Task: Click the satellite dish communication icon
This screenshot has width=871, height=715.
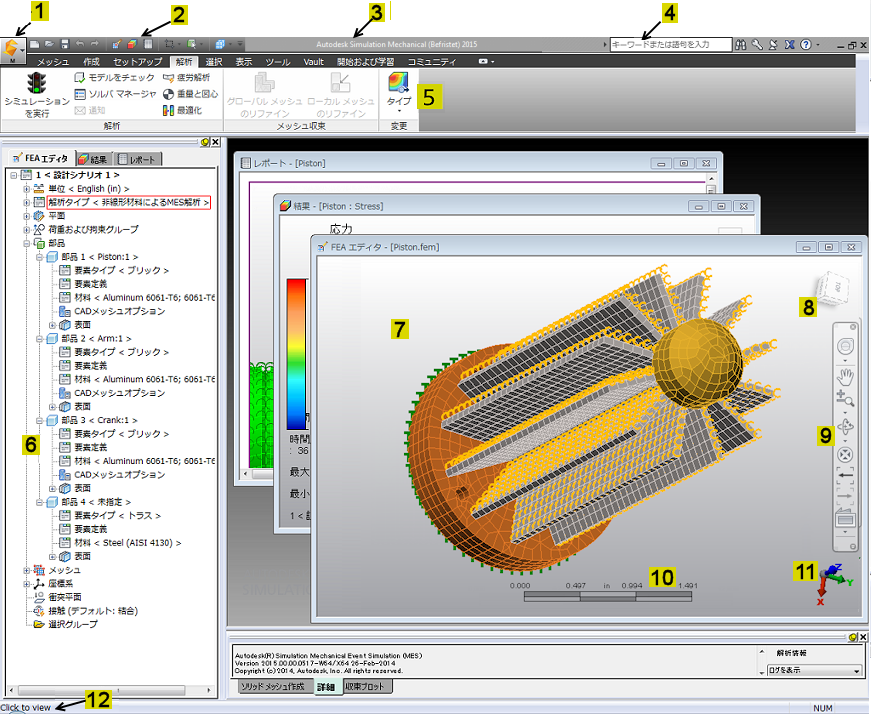Action: pyautogui.click(x=773, y=44)
